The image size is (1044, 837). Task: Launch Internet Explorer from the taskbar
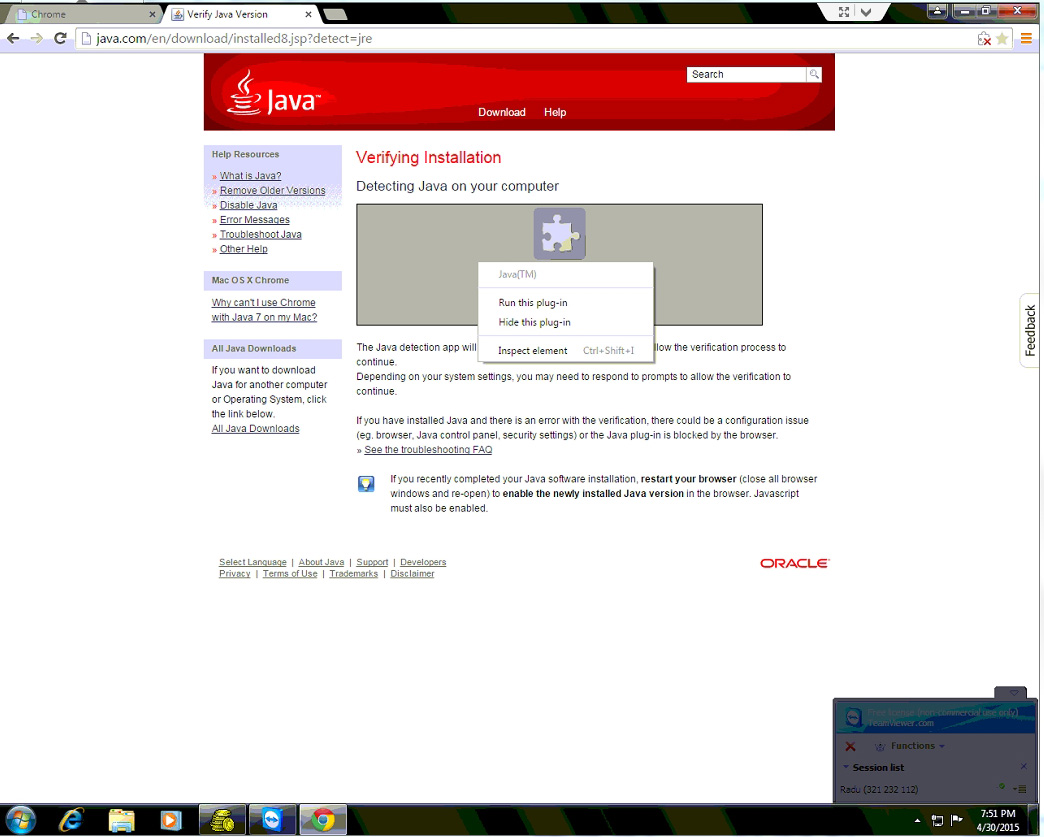71,820
